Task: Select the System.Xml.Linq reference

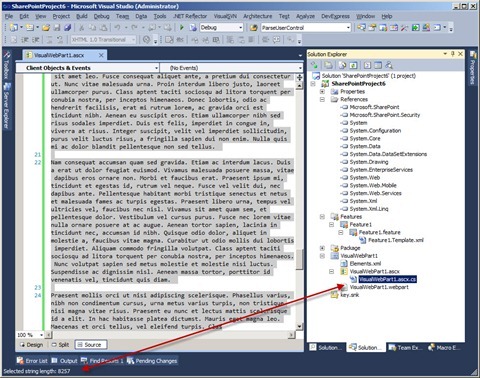Action: pyautogui.click(x=369, y=209)
